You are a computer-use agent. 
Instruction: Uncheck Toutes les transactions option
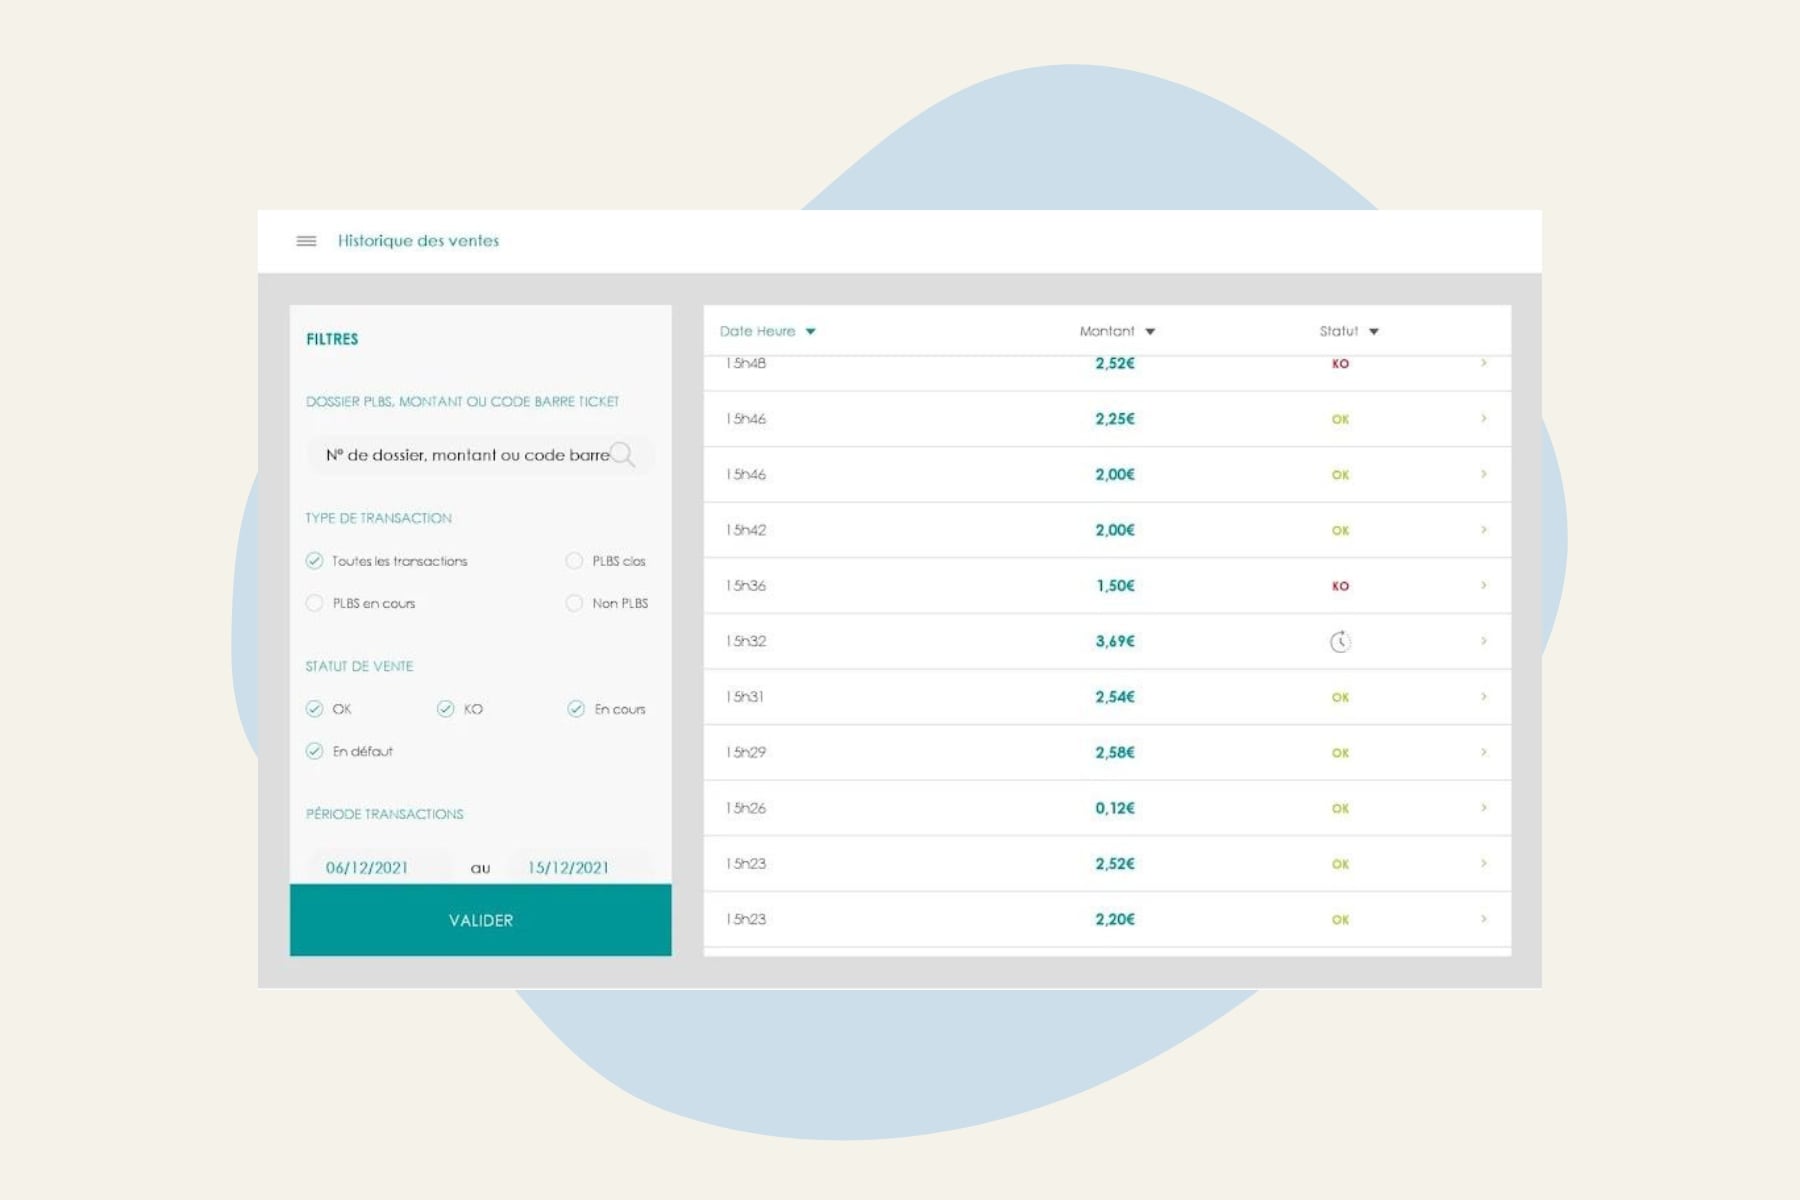314,561
